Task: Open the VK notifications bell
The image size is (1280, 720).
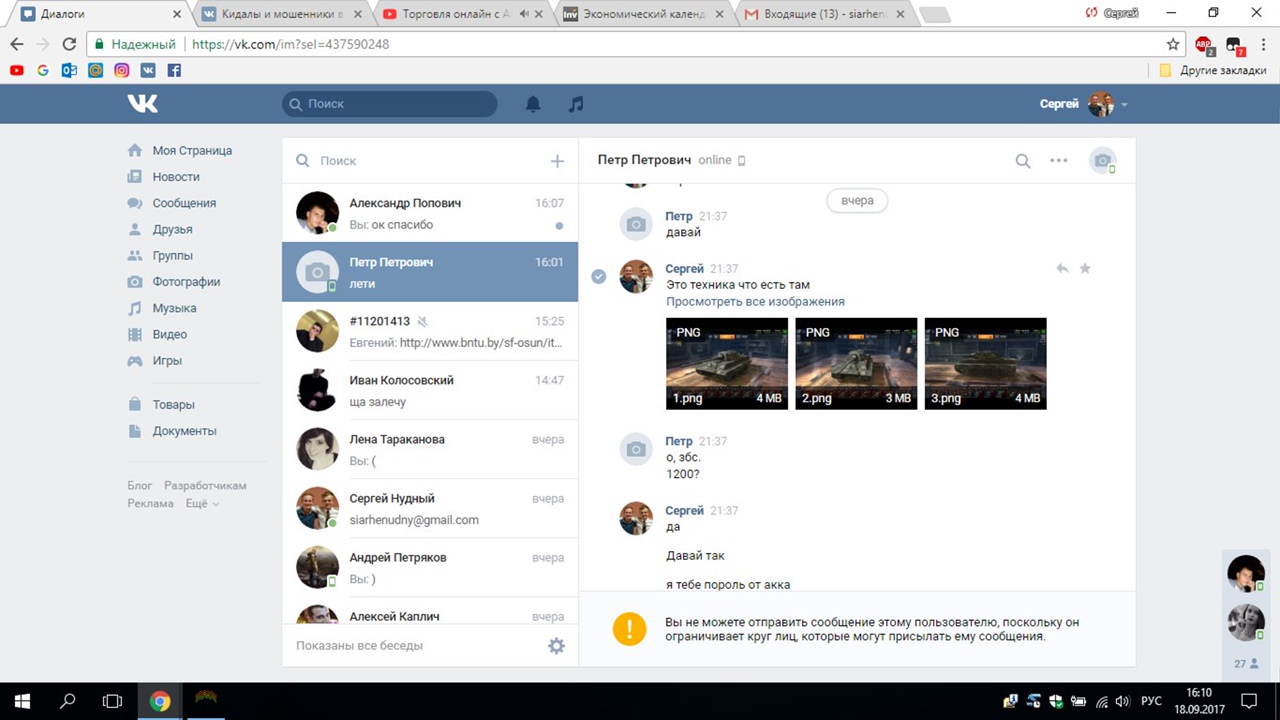Action: tap(533, 104)
